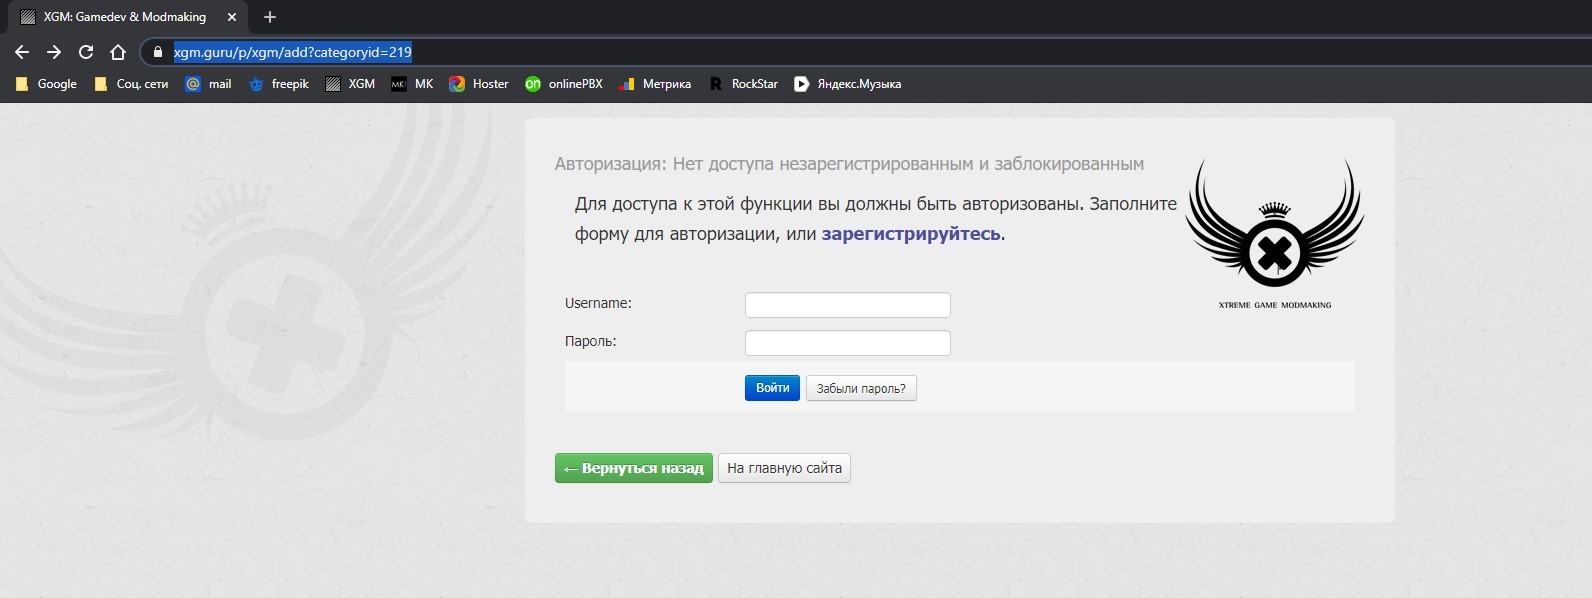Screen dimensions: 1592x598
Task: Open the Hoster bookmark
Action: point(479,84)
